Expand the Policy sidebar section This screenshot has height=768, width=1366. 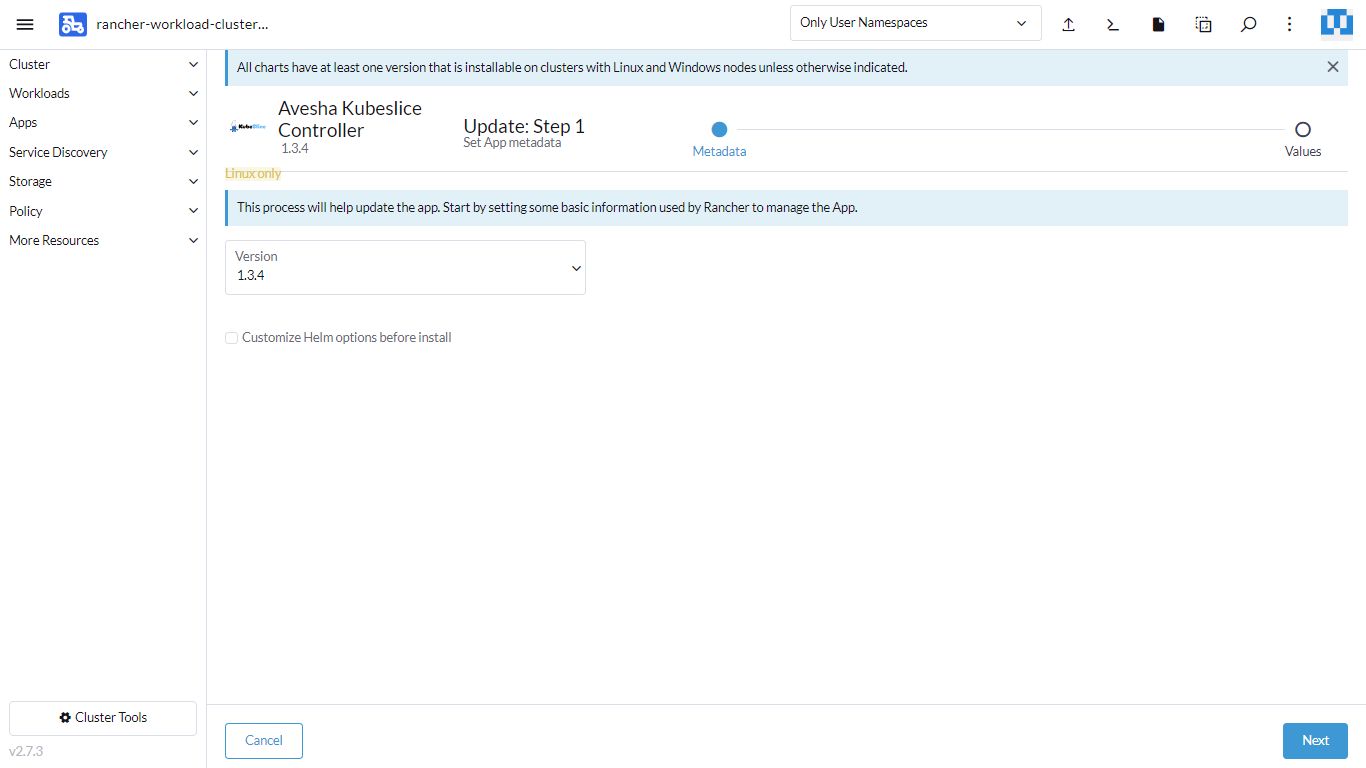(x=103, y=211)
